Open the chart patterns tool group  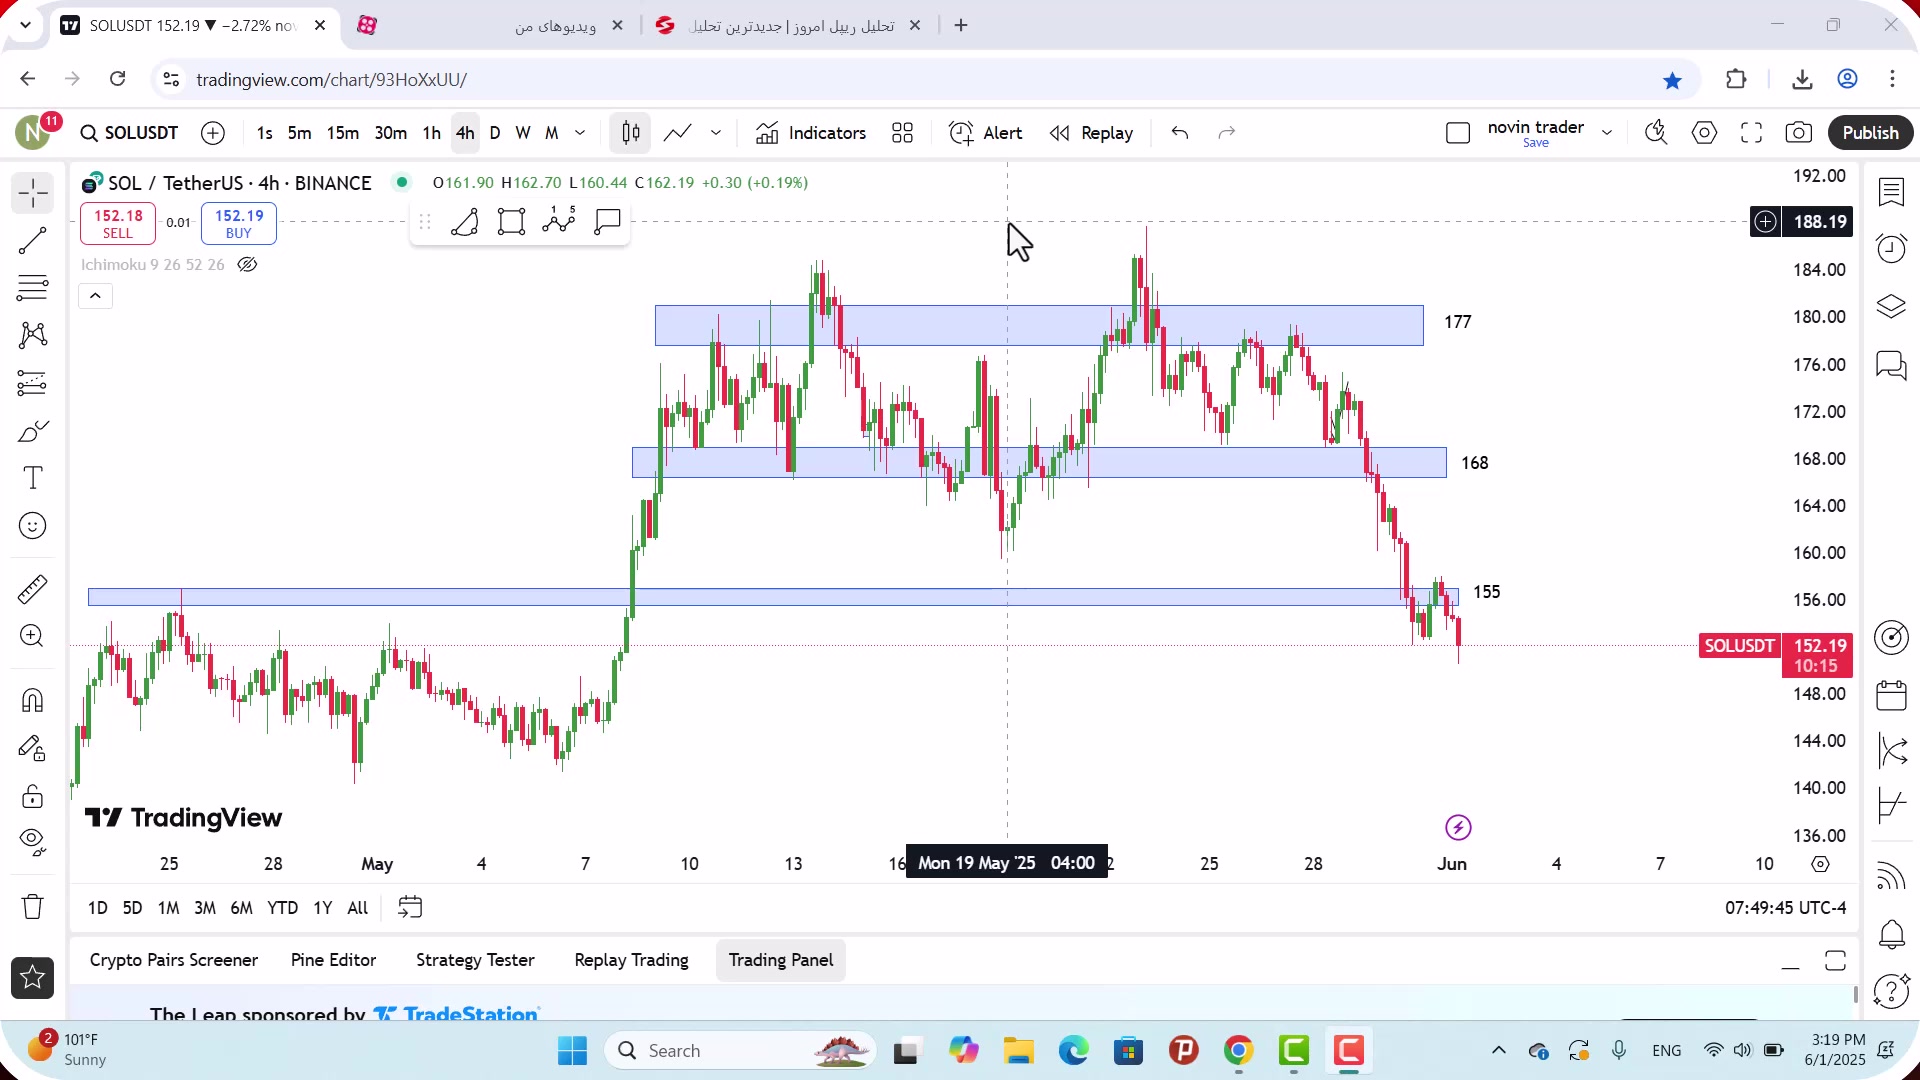click(x=33, y=335)
